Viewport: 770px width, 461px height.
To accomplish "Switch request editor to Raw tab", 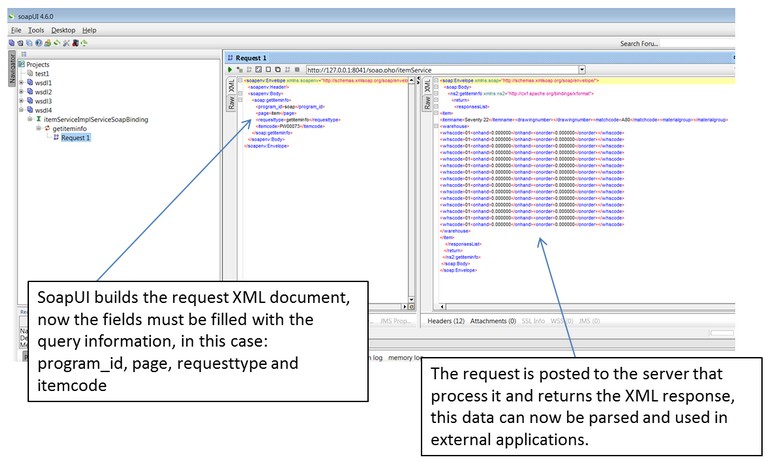I will tap(230, 102).
